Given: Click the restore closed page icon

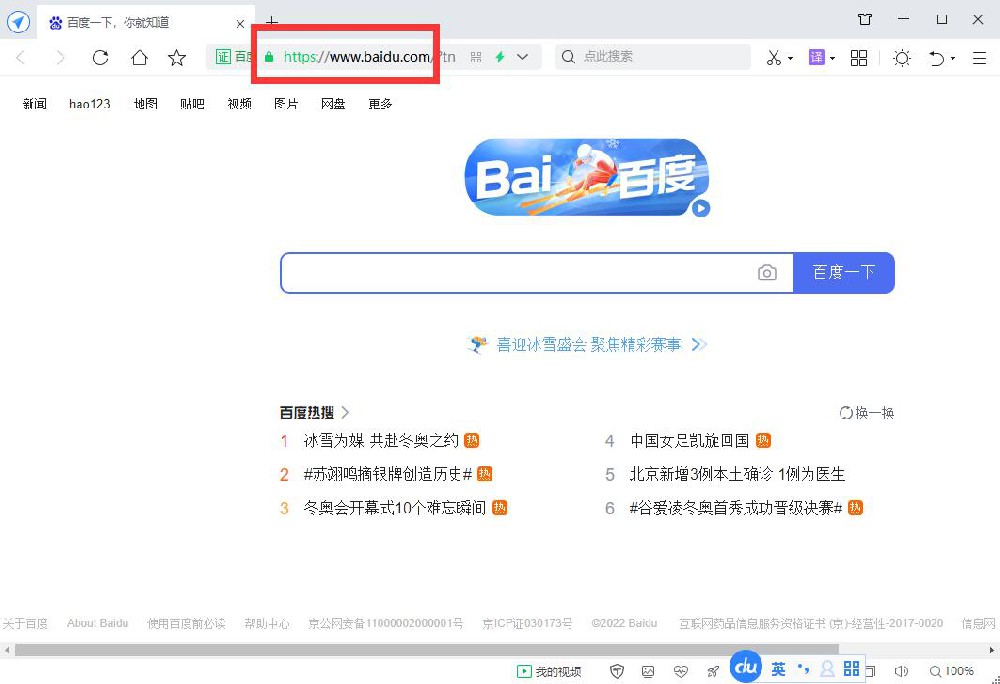Looking at the screenshot, I should (x=936, y=58).
